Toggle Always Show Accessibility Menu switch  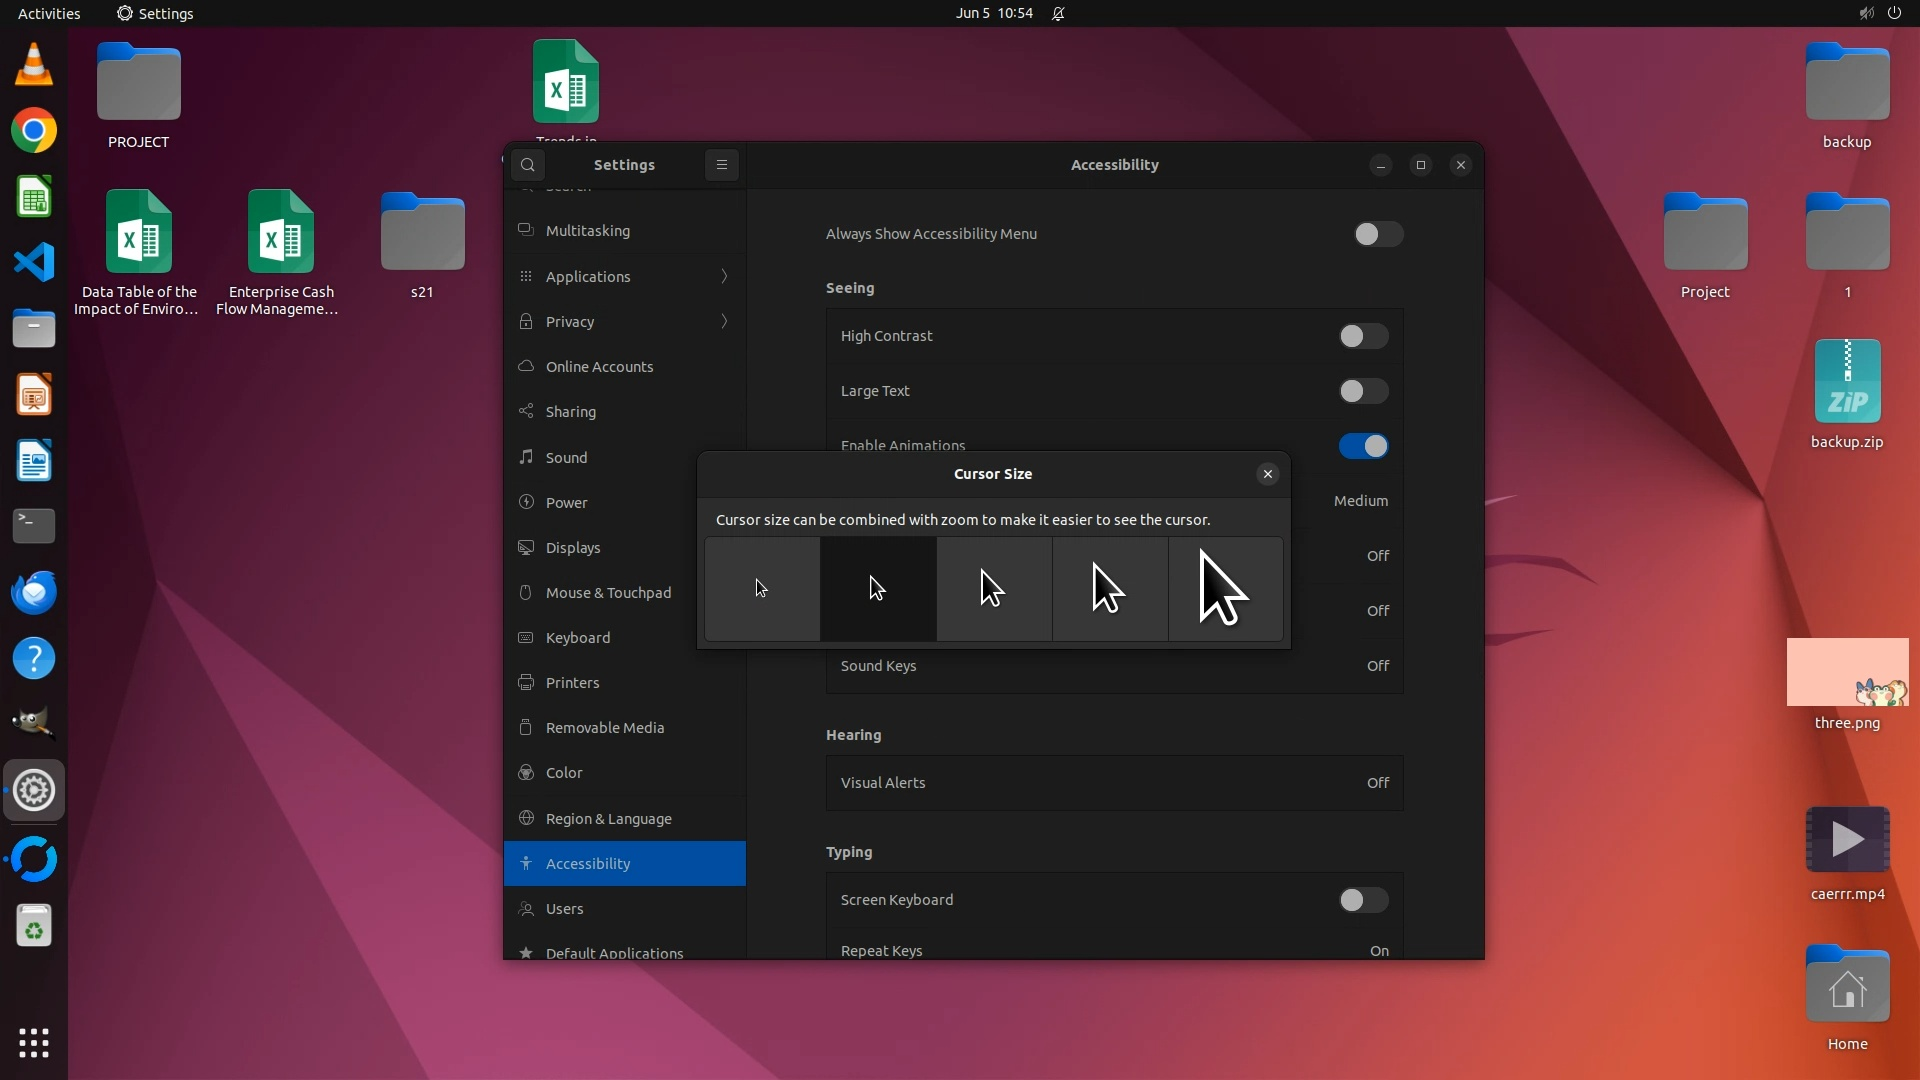pyautogui.click(x=1378, y=234)
